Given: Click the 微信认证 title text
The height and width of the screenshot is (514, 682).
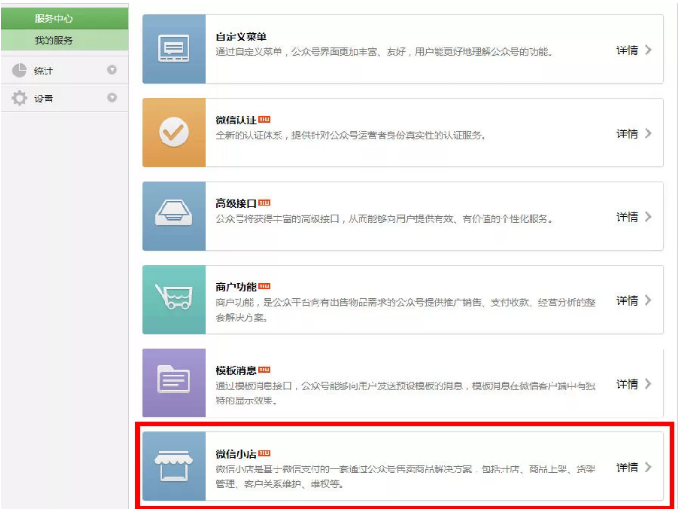Looking at the screenshot, I should pos(236,120).
